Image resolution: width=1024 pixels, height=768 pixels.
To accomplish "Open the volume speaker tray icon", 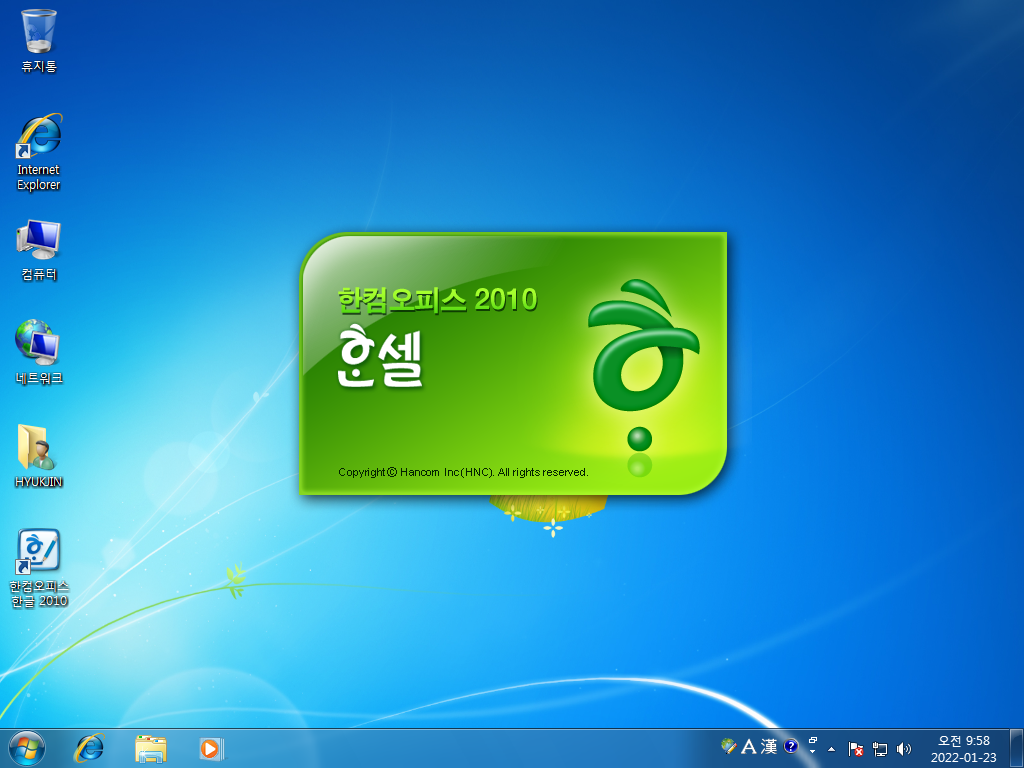I will pyautogui.click(x=904, y=749).
